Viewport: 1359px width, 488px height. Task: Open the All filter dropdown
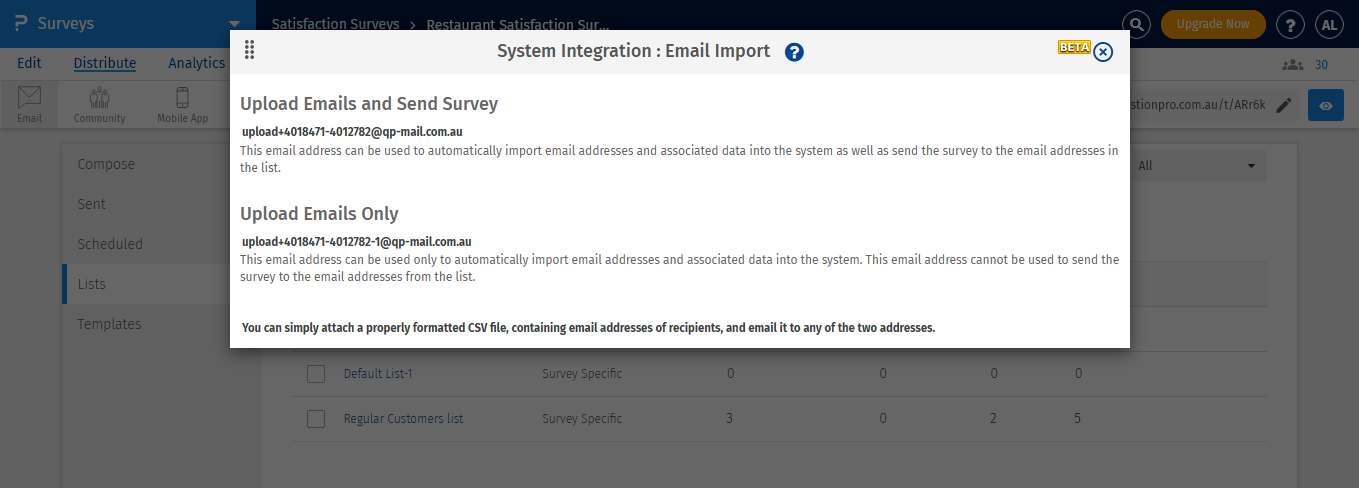pyautogui.click(x=1198, y=166)
